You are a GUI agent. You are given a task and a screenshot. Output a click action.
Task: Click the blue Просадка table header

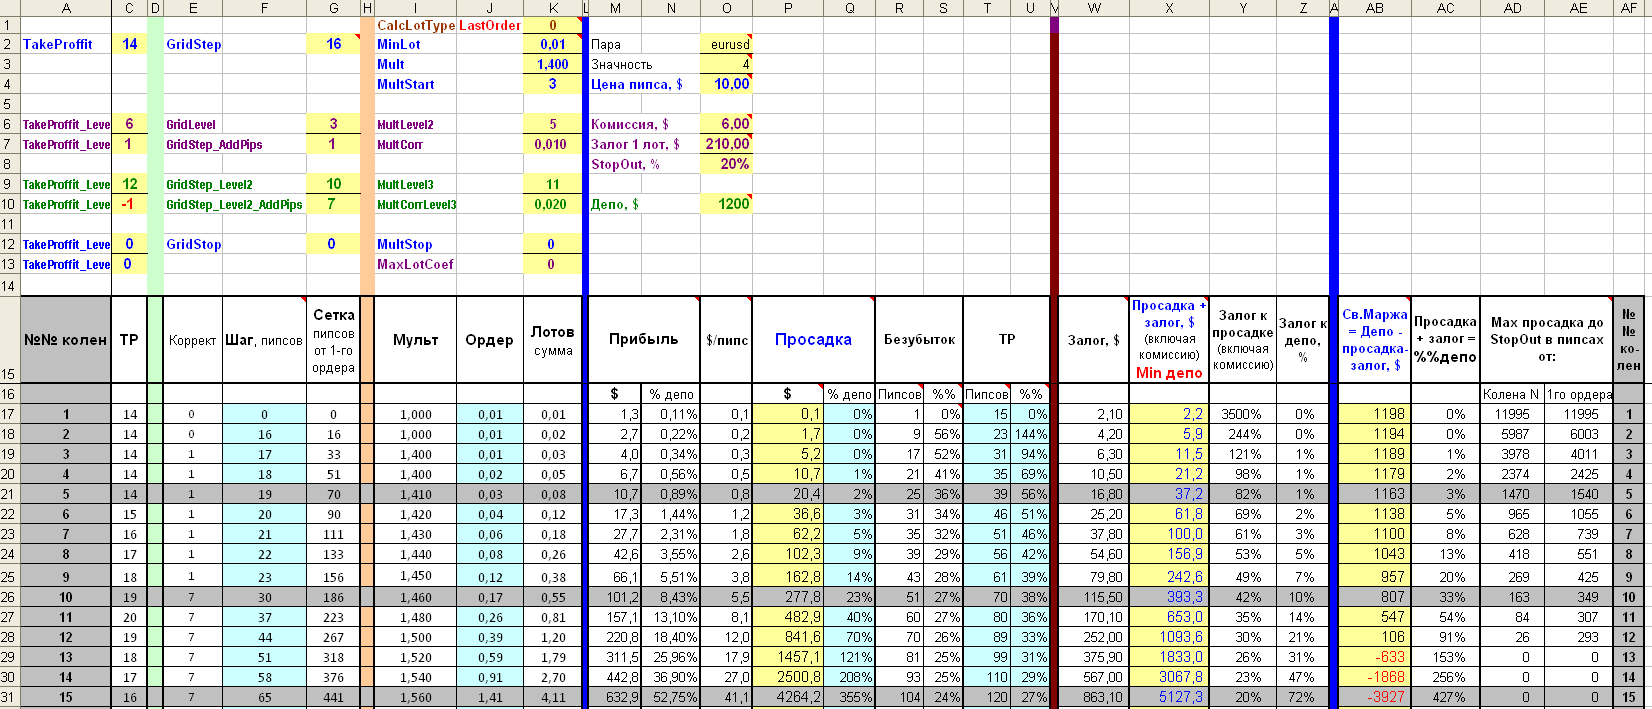813,340
